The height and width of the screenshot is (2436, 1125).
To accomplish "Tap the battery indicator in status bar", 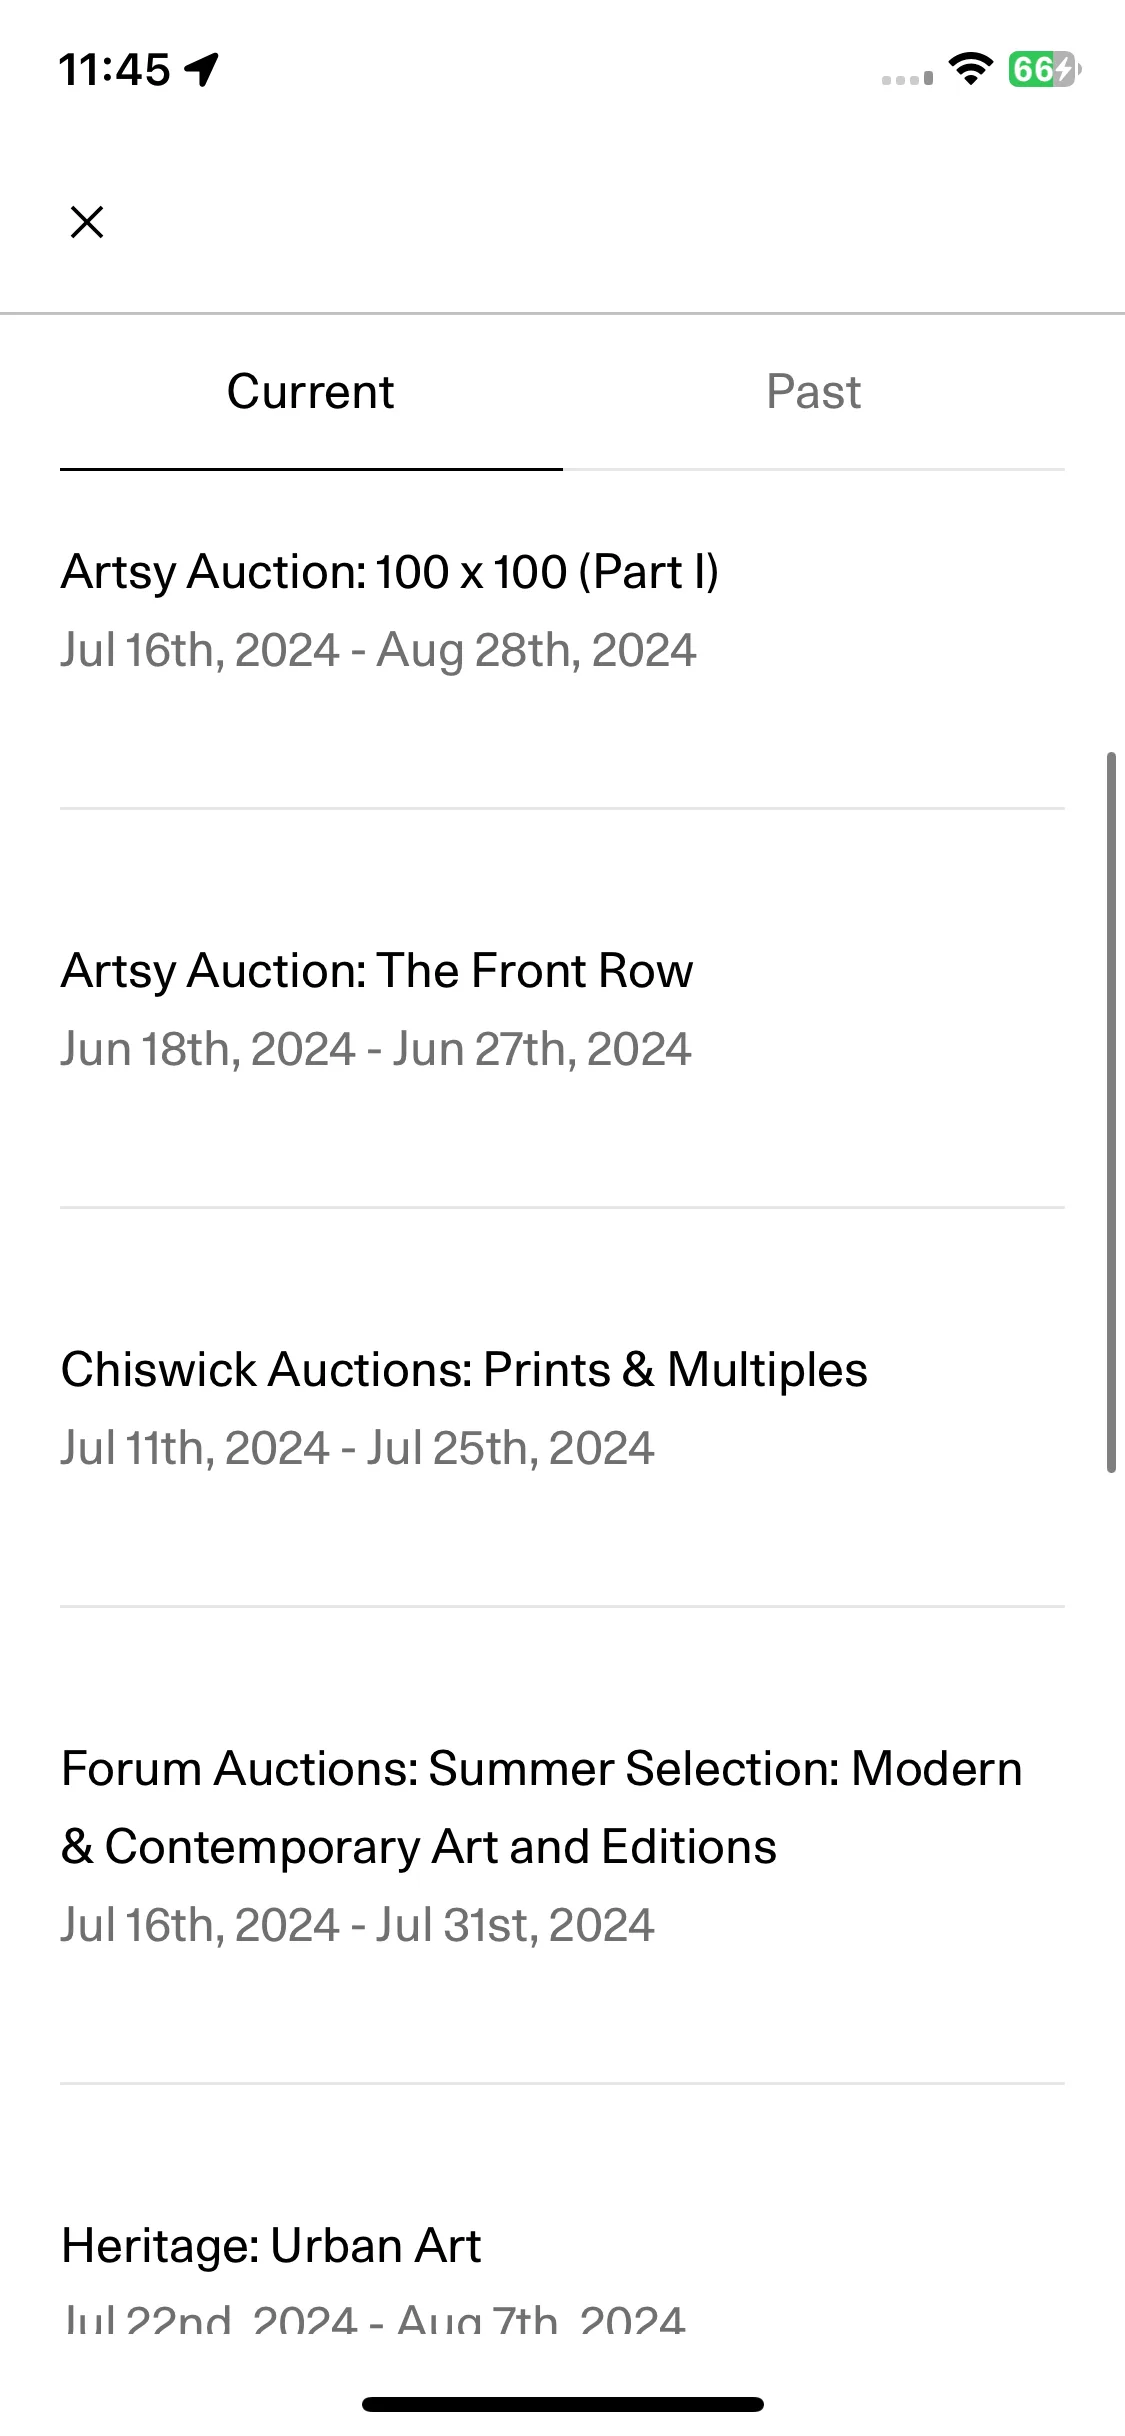I will click(x=1045, y=69).
